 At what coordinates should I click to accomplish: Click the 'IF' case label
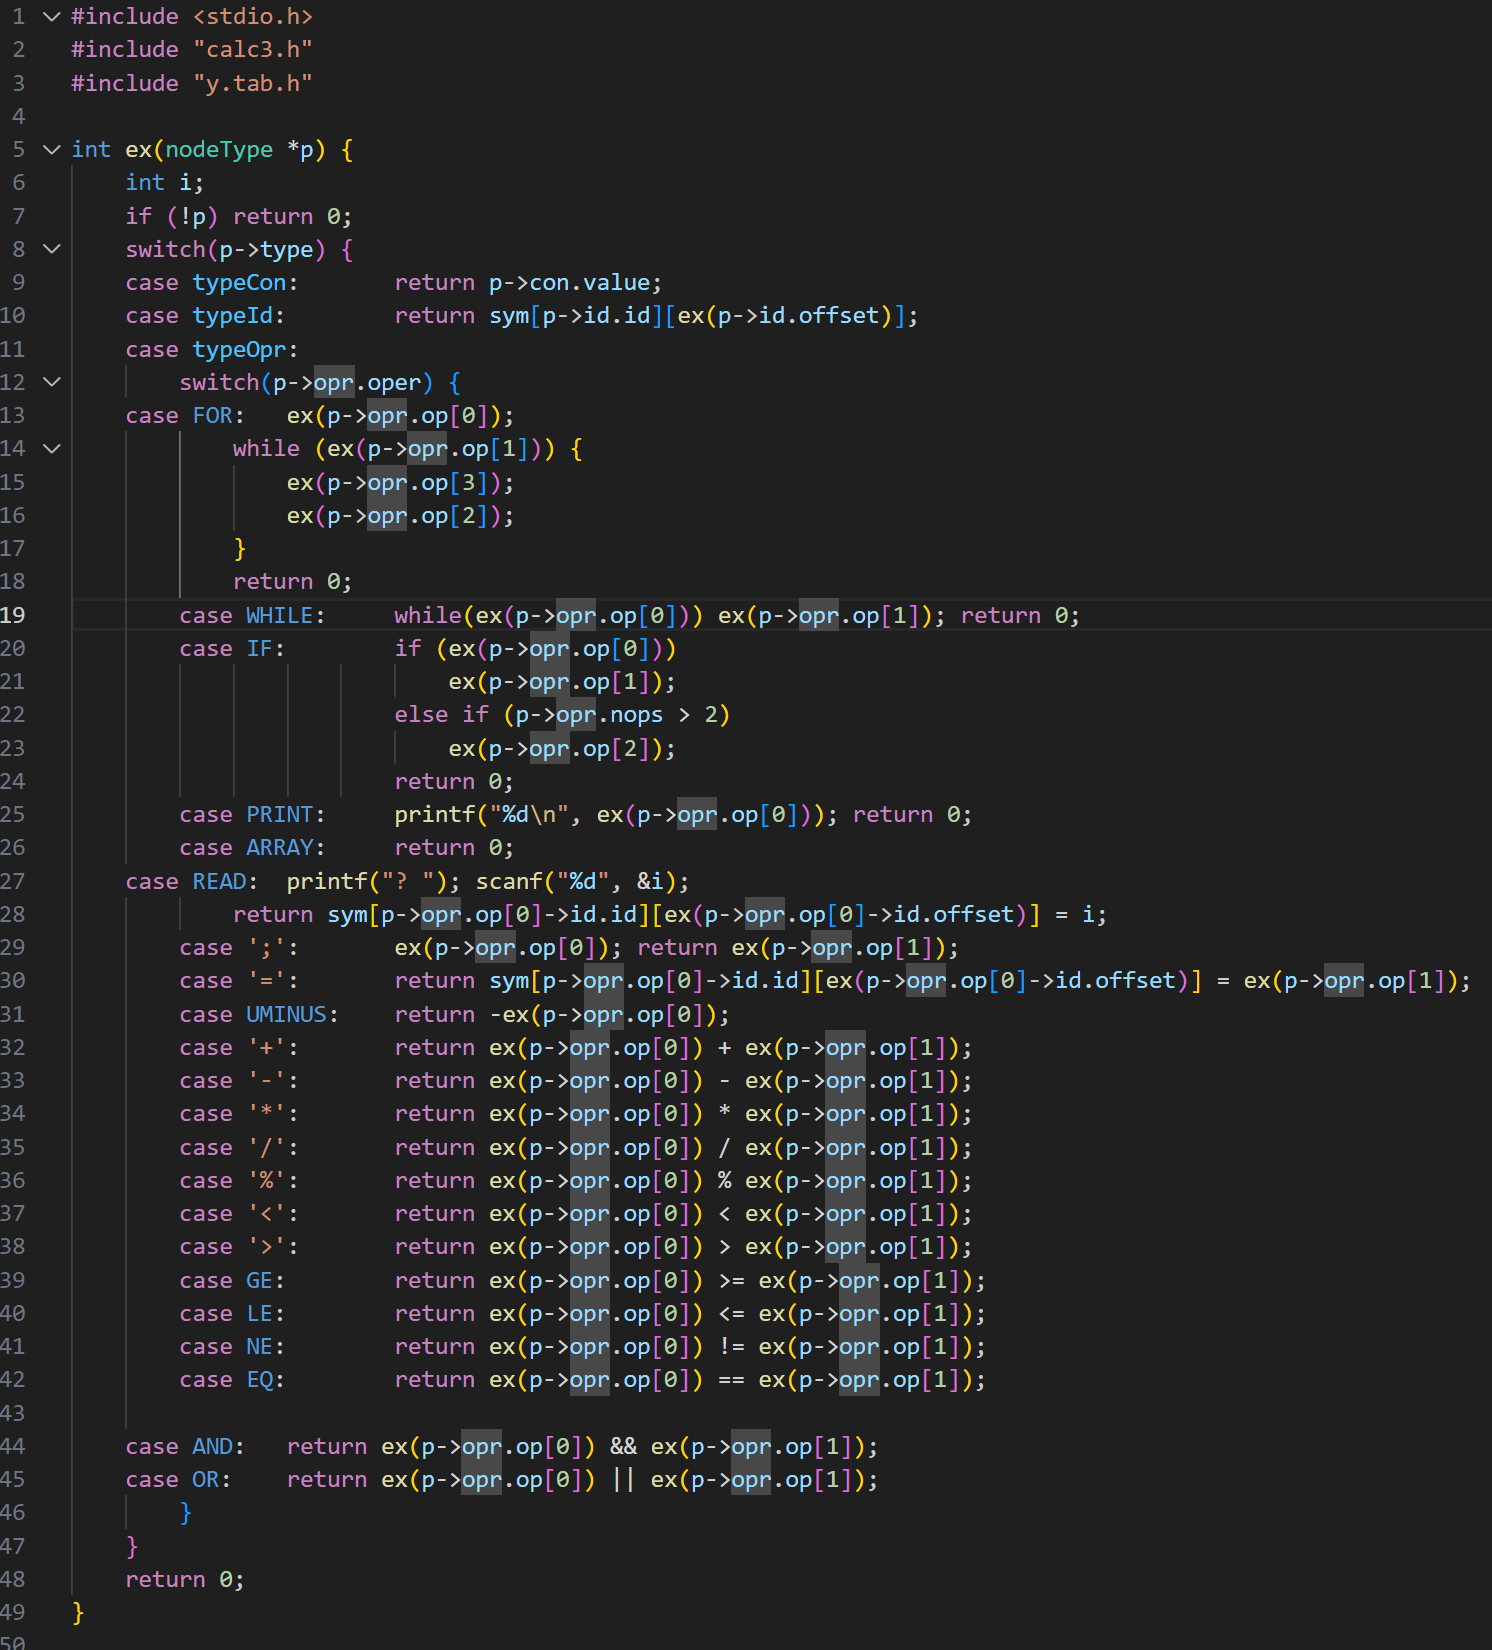[x=260, y=648]
